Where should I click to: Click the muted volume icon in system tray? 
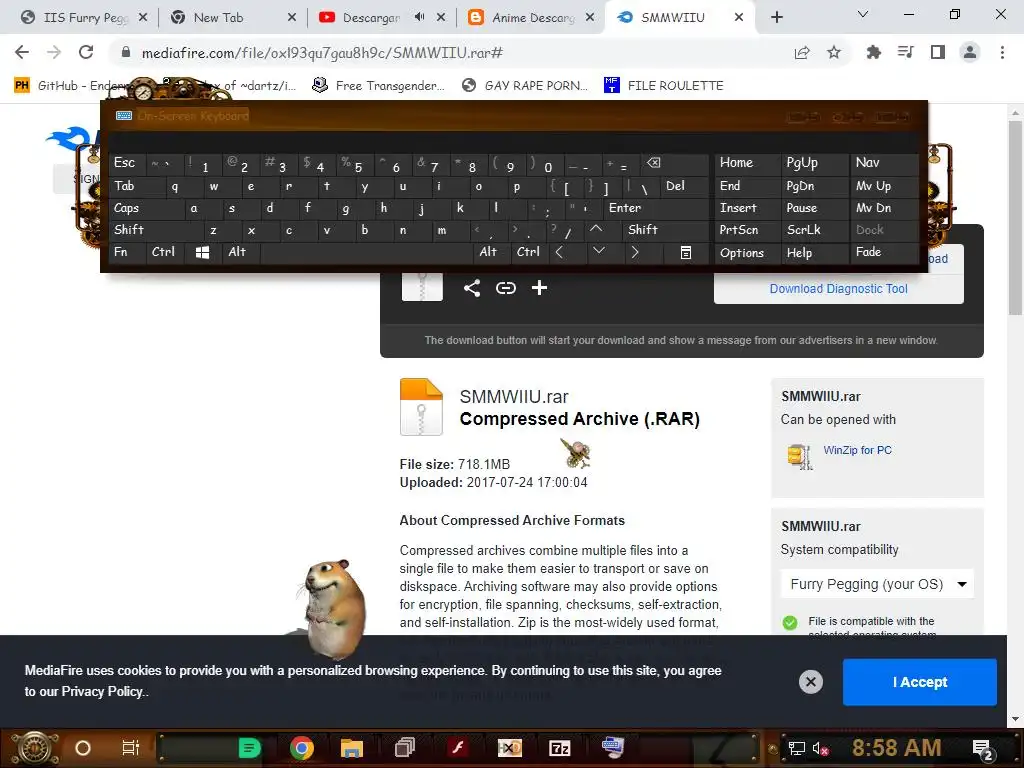(x=820, y=748)
